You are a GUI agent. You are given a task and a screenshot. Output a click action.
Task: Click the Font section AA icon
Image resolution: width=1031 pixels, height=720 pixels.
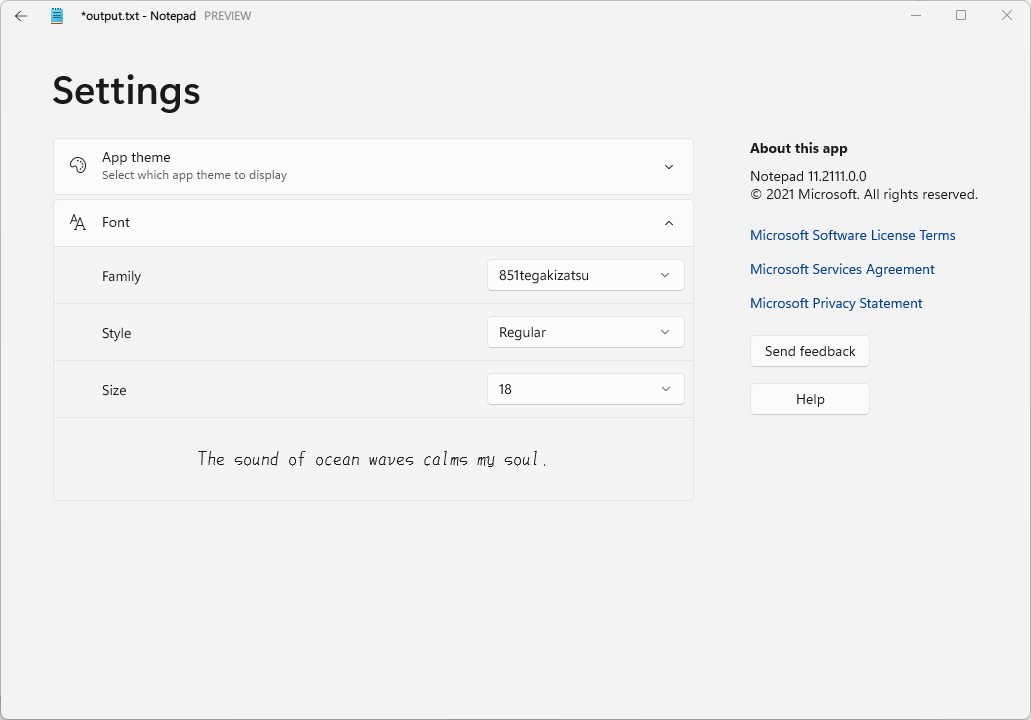point(78,223)
